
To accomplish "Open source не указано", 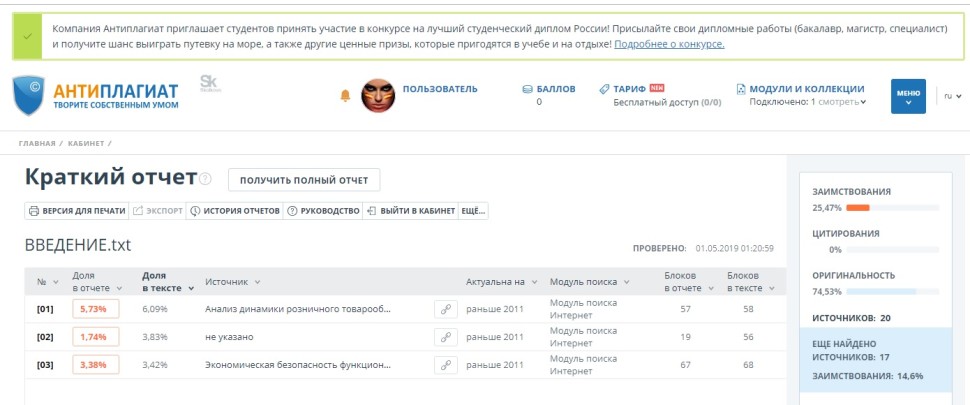I will coord(229,337).
